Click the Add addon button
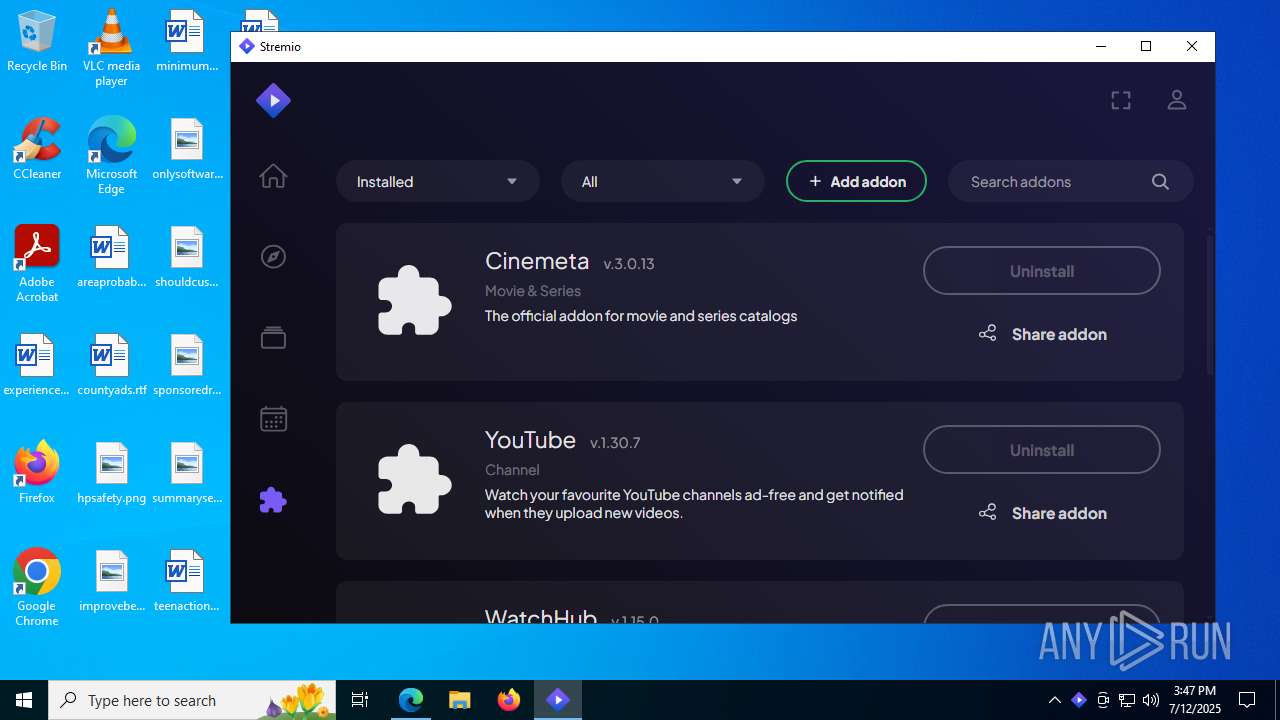The height and width of the screenshot is (720, 1280). [856, 182]
